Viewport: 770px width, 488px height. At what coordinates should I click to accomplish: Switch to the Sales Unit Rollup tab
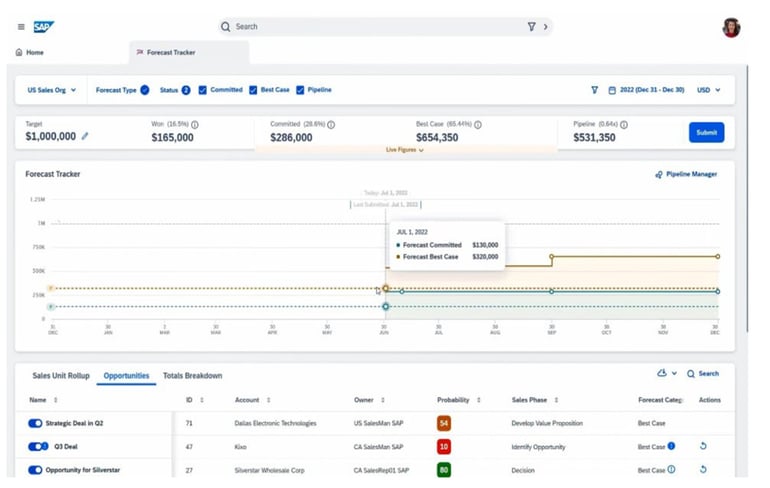click(x=61, y=376)
